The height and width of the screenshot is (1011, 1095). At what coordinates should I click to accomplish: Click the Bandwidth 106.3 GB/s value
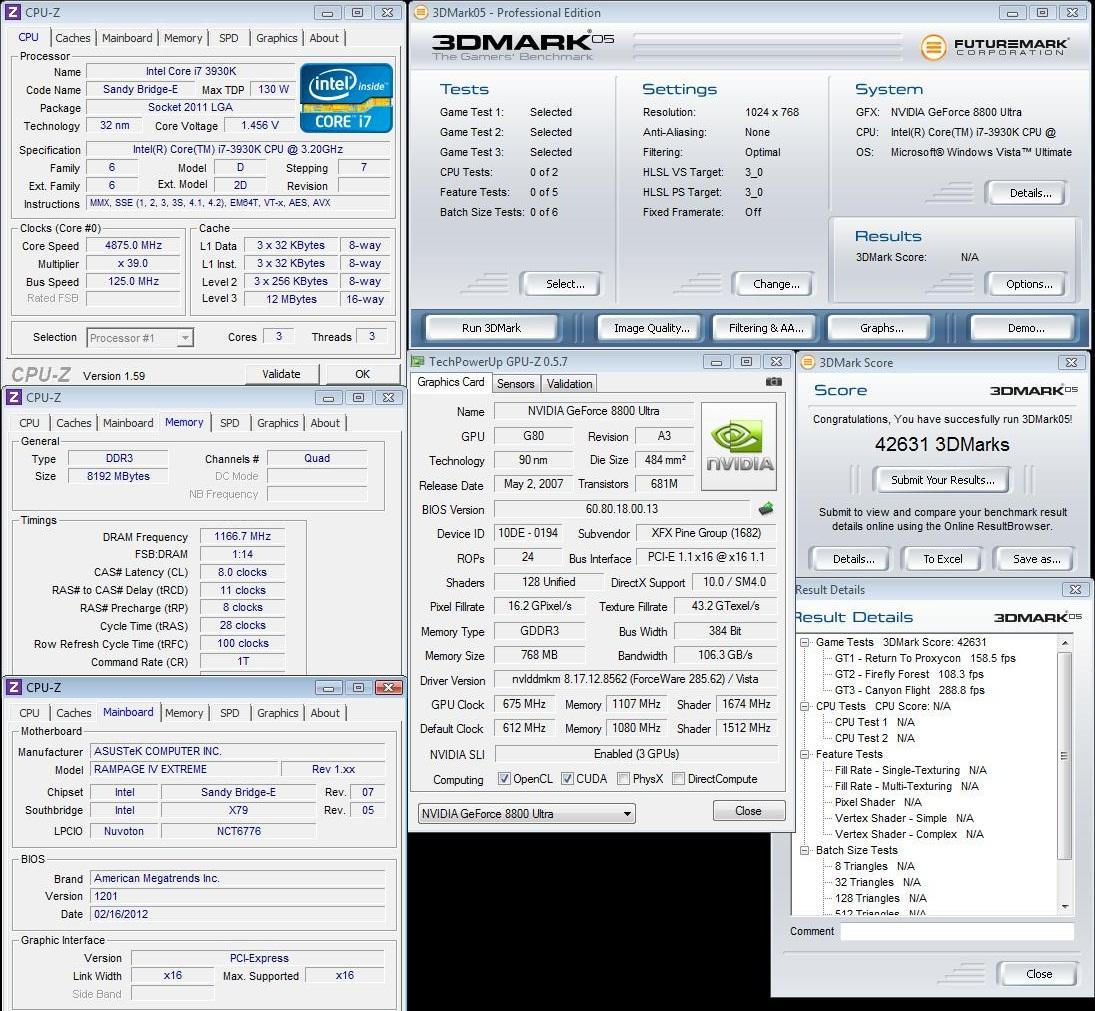point(725,655)
